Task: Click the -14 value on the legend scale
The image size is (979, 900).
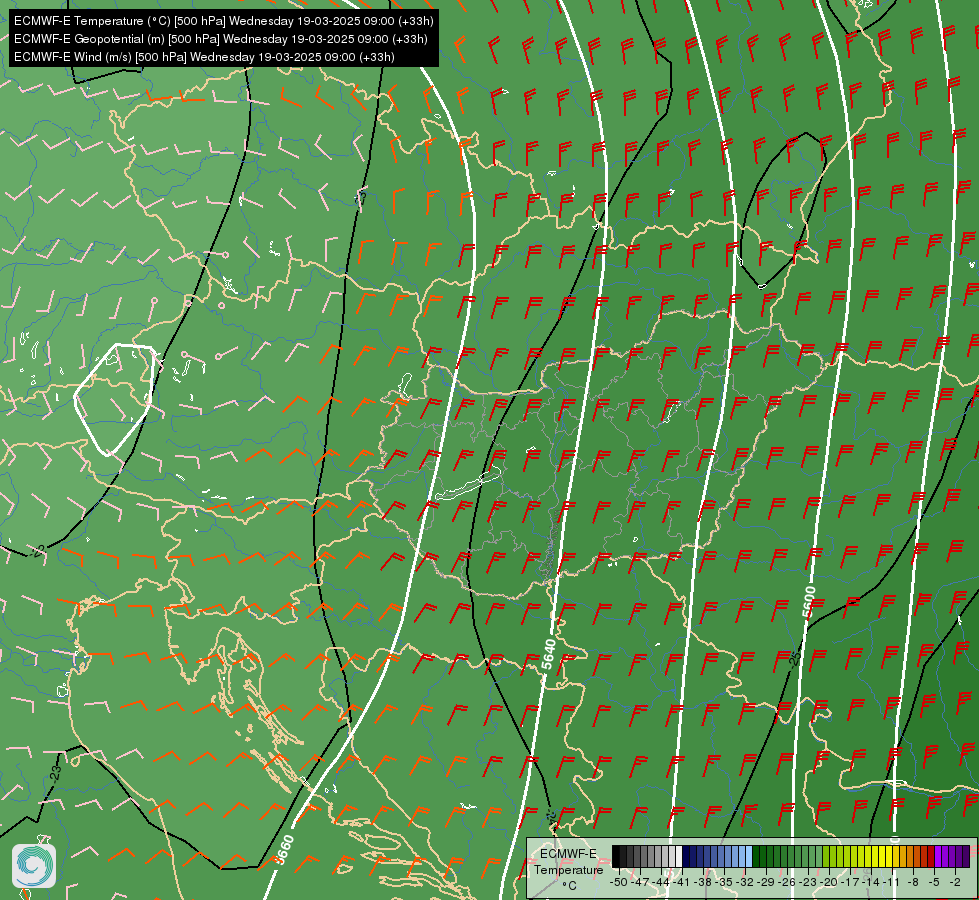Action: [872, 882]
